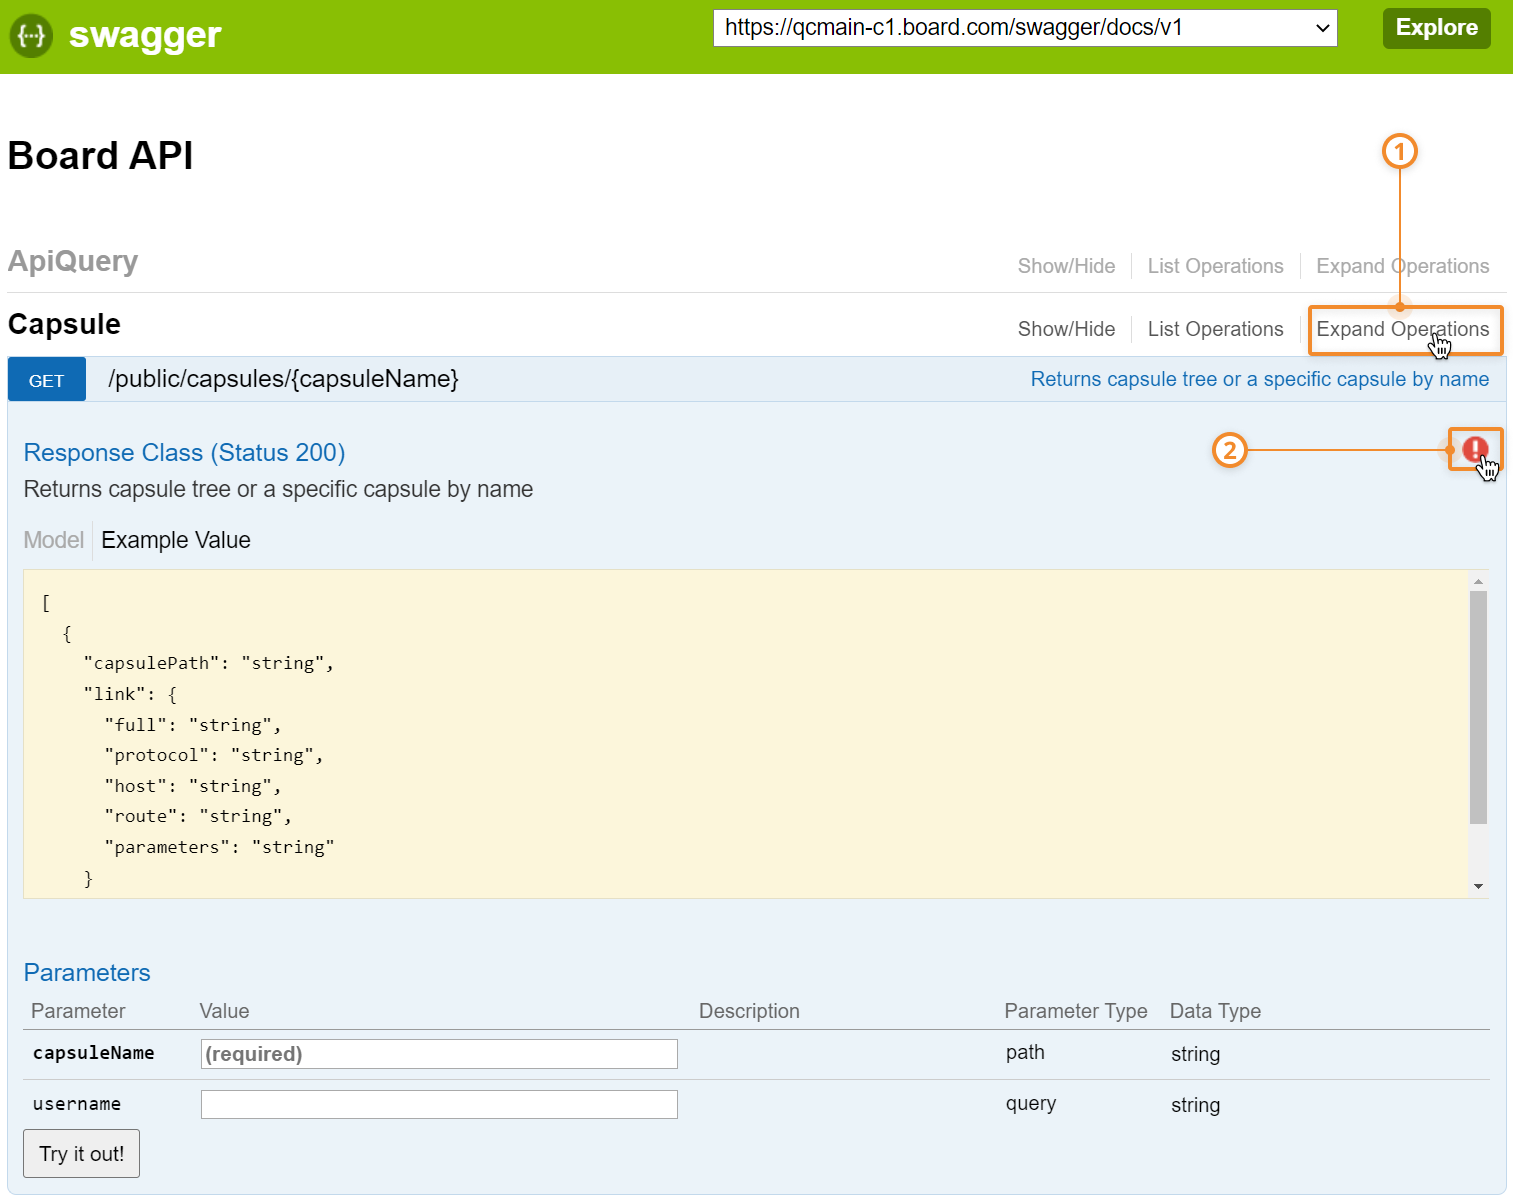The width and height of the screenshot is (1514, 1201).
Task: Click the 'Response Class (Status 200)' heading
Action: tap(184, 453)
